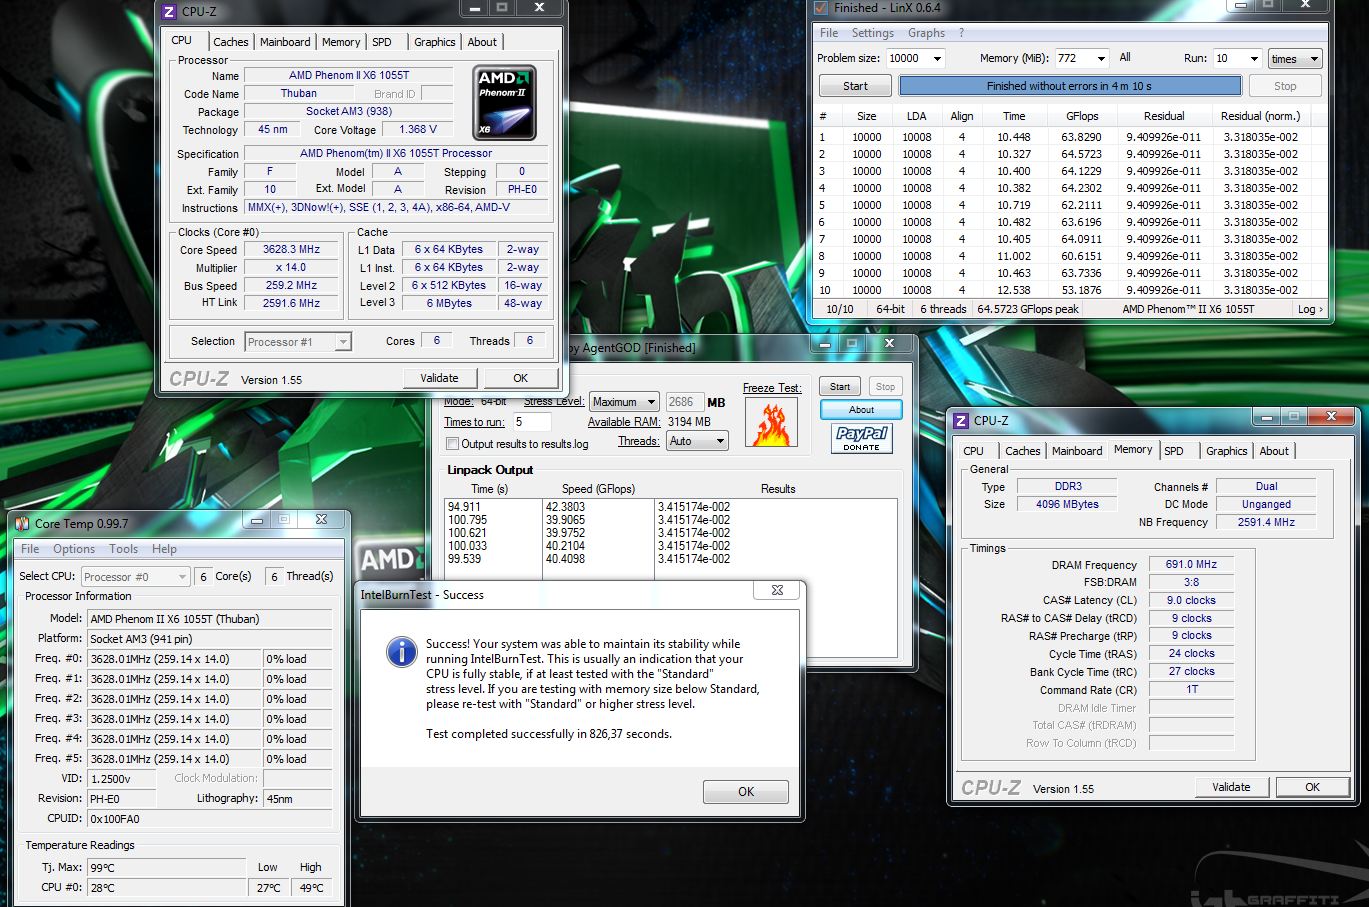Click OK in CPU-Z CPU window

point(520,378)
